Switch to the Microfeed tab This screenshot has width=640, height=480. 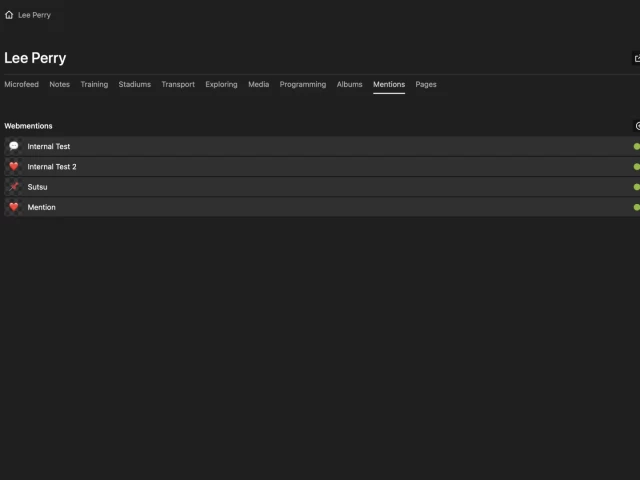click(x=21, y=85)
